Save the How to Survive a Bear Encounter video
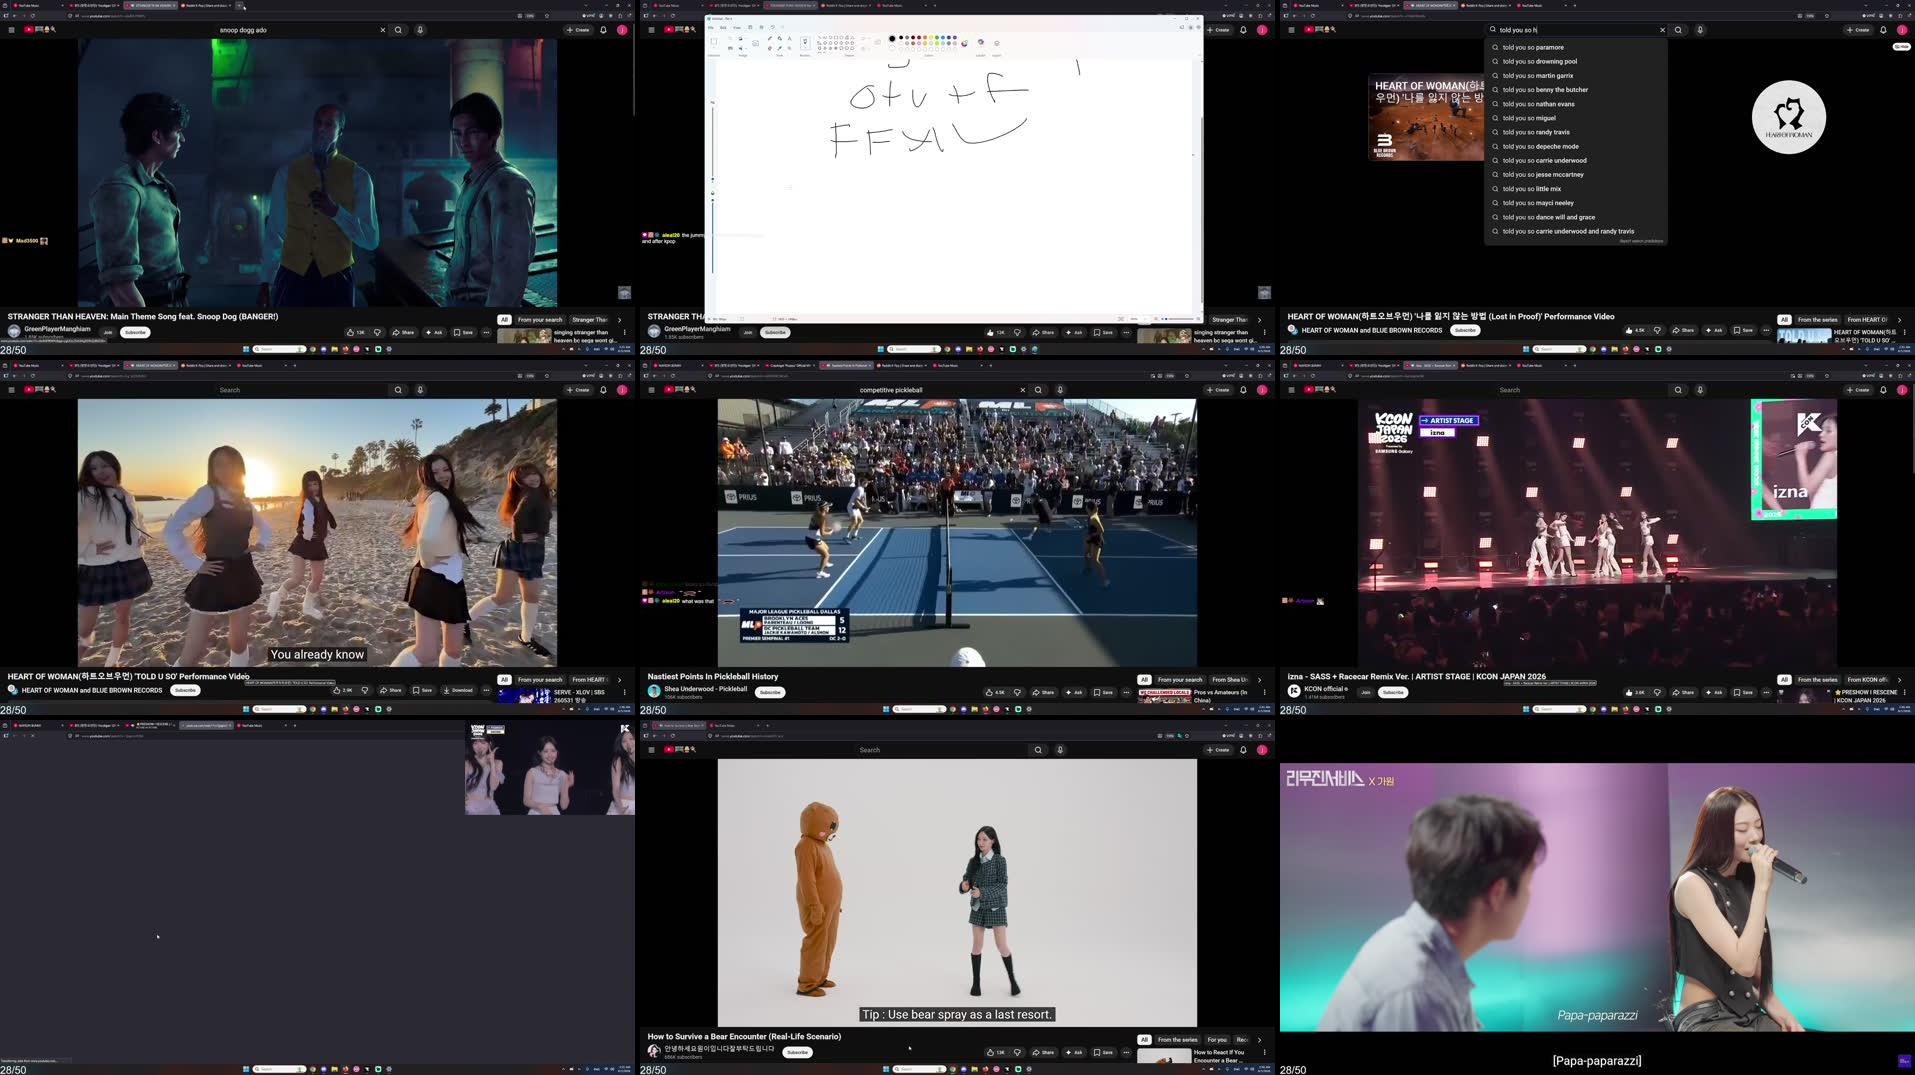This screenshot has height=1075, width=1915. pyautogui.click(x=1103, y=1052)
